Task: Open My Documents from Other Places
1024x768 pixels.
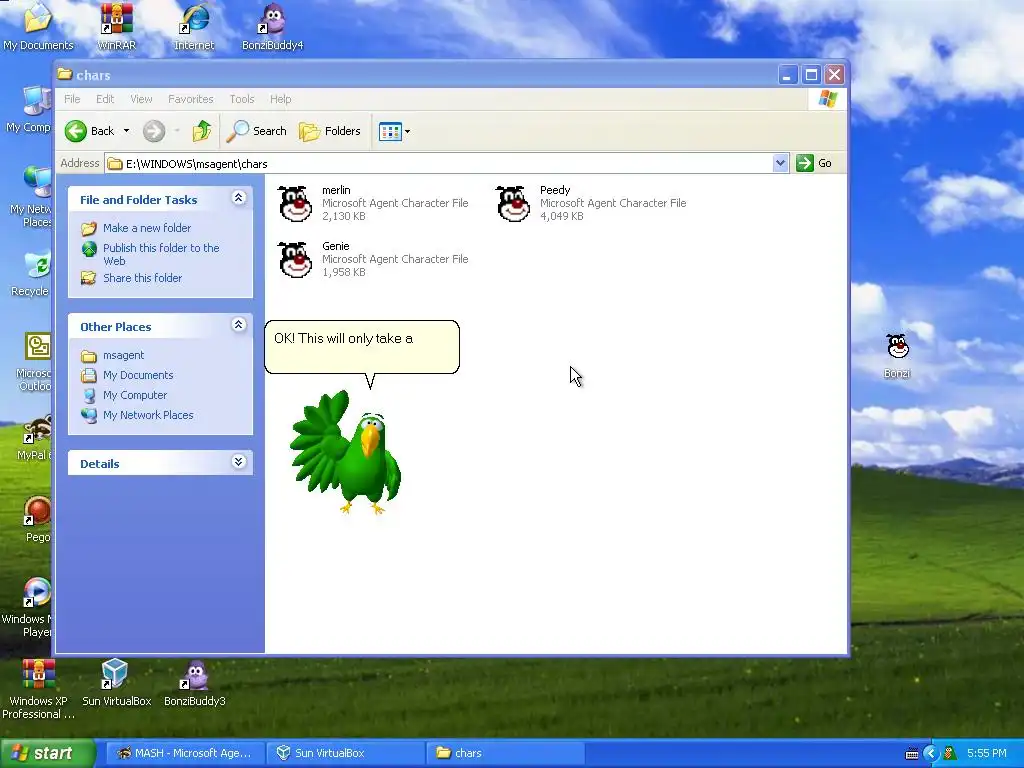Action: (x=138, y=376)
